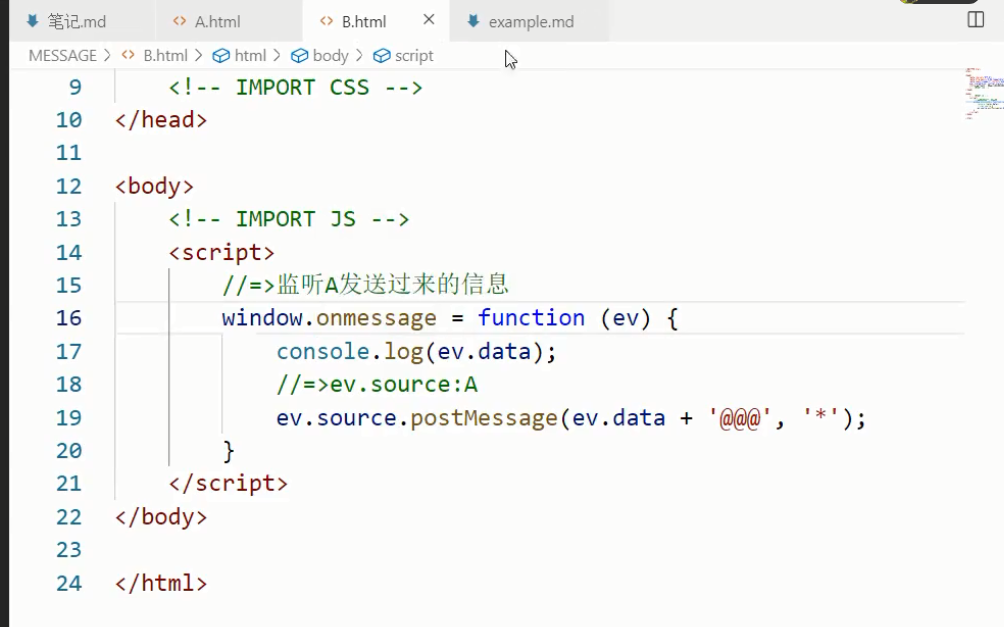Click the postMessage method call

[x=483, y=418]
